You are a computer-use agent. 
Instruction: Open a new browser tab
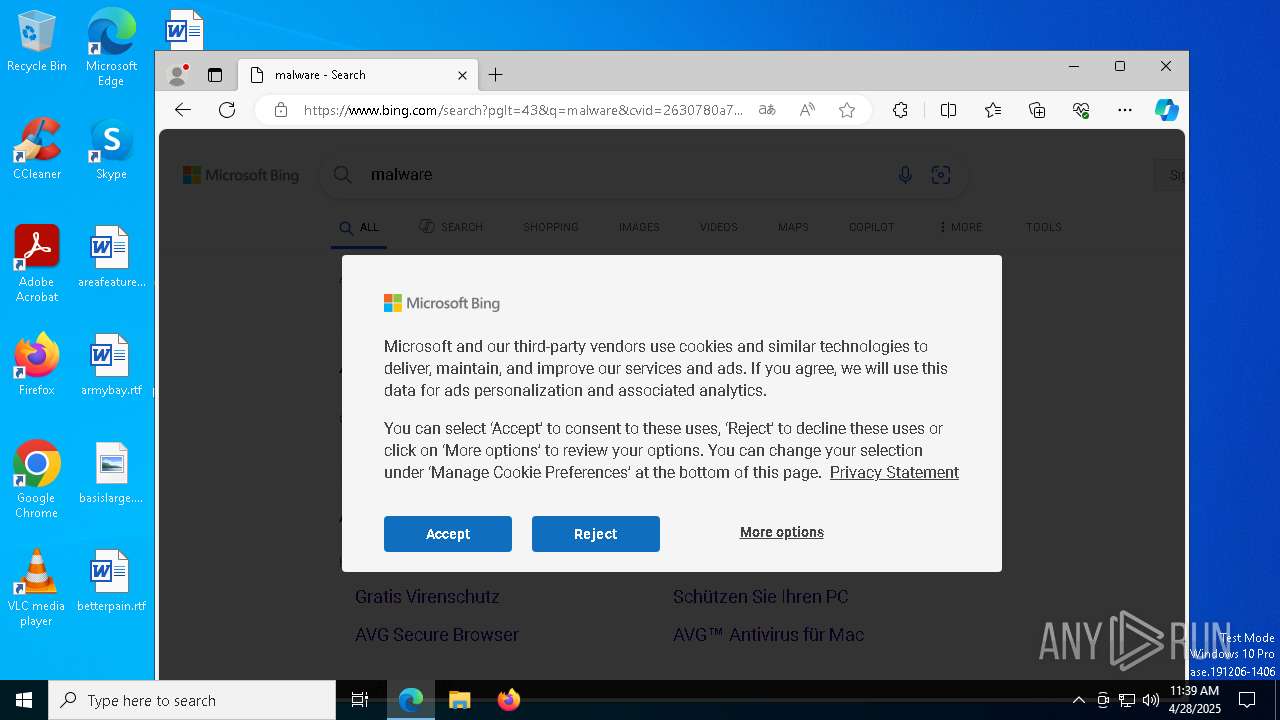coord(495,75)
